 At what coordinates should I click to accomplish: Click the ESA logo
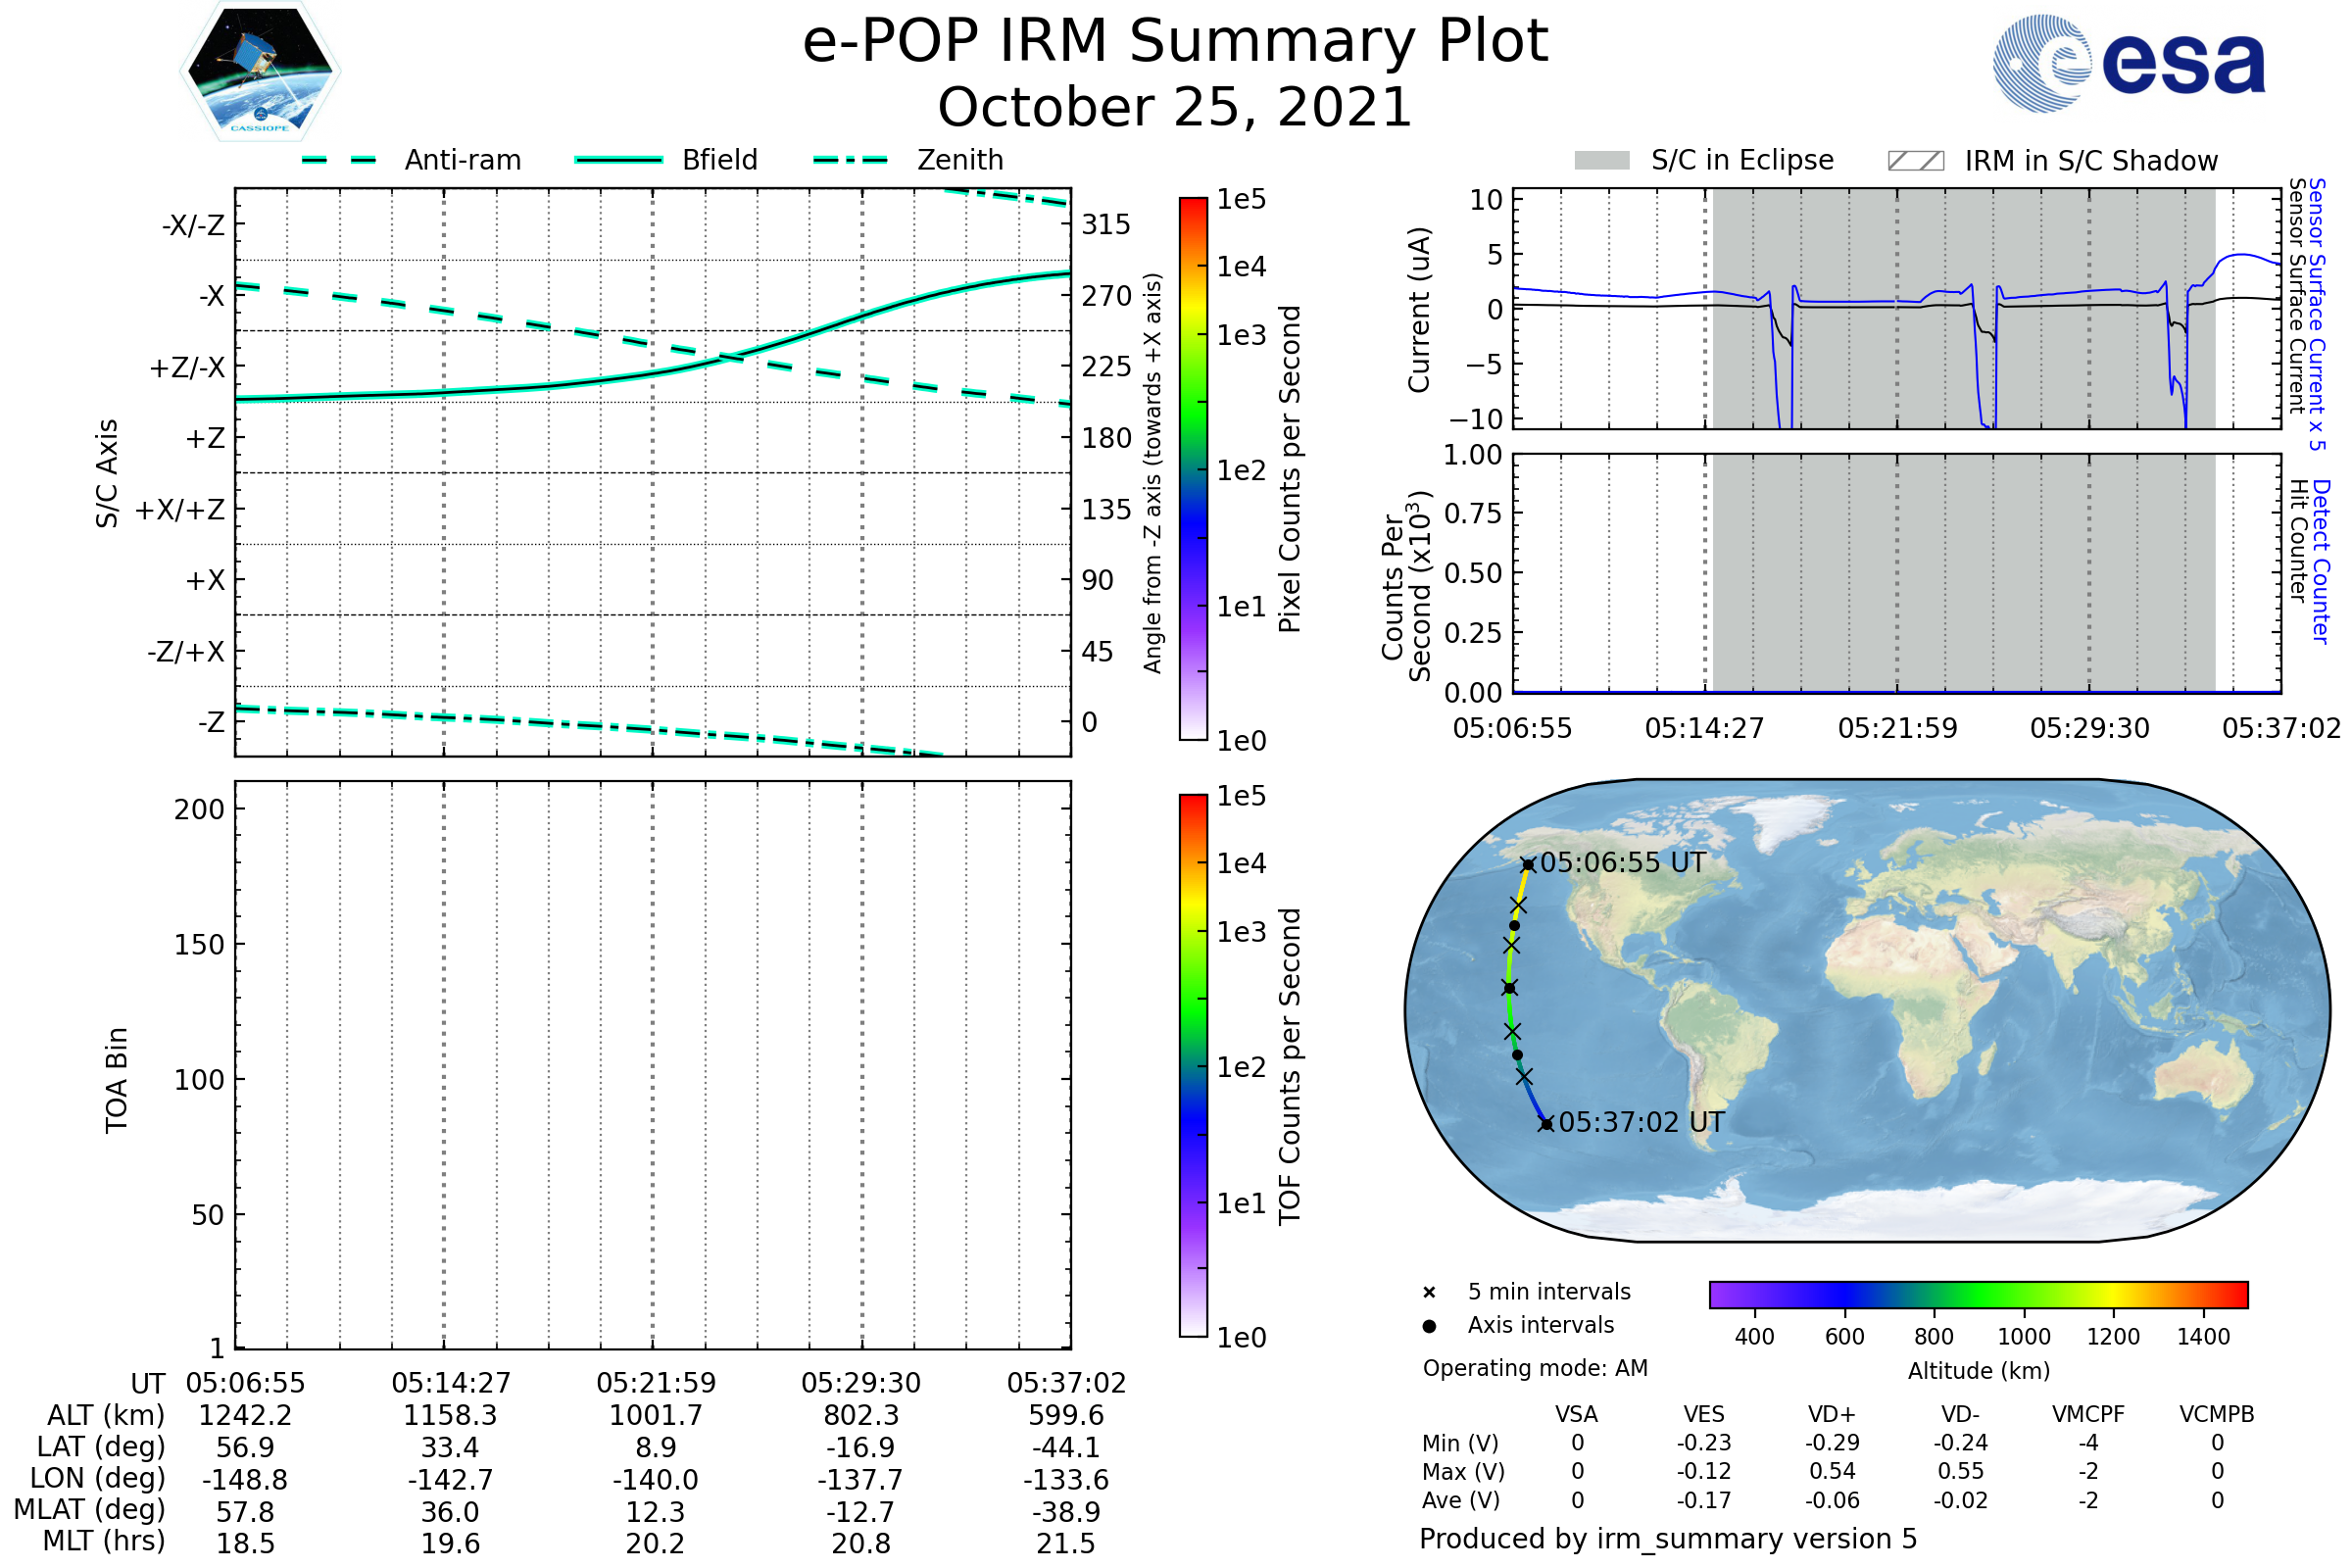click(2129, 64)
